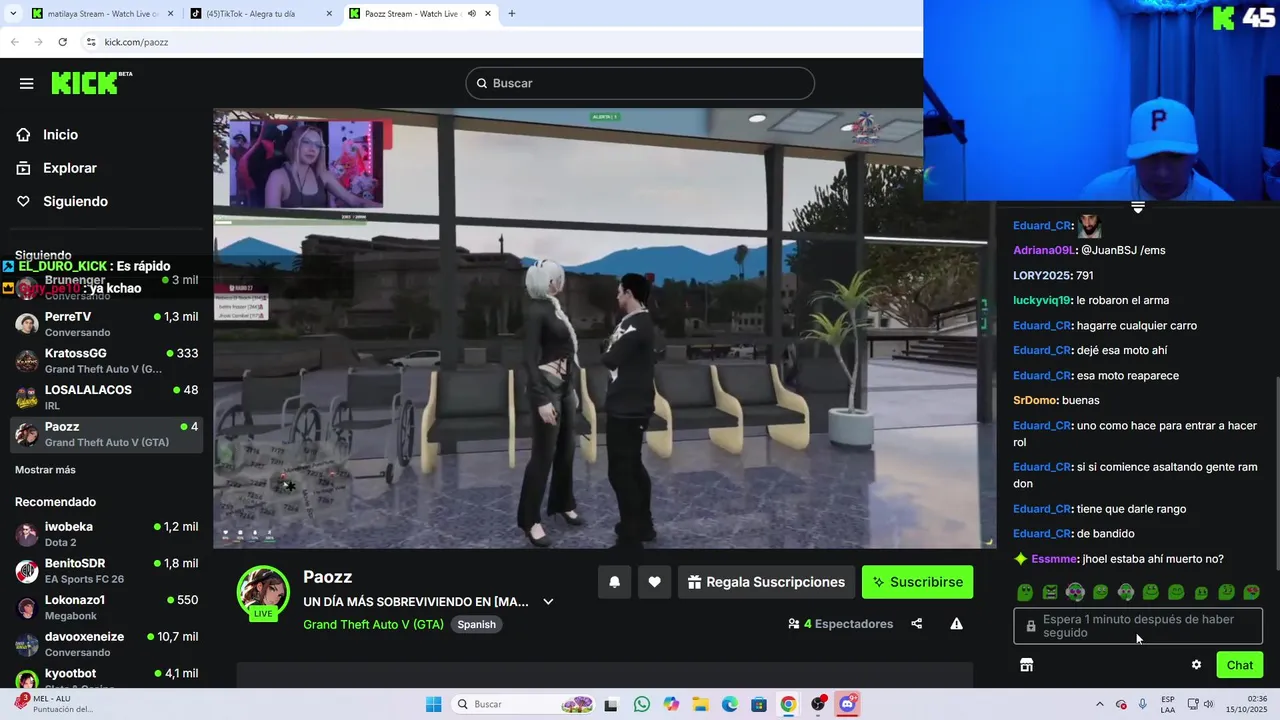The height and width of the screenshot is (720, 1280).
Task: Open the hamburger sidebar menu
Action: click(x=26, y=83)
